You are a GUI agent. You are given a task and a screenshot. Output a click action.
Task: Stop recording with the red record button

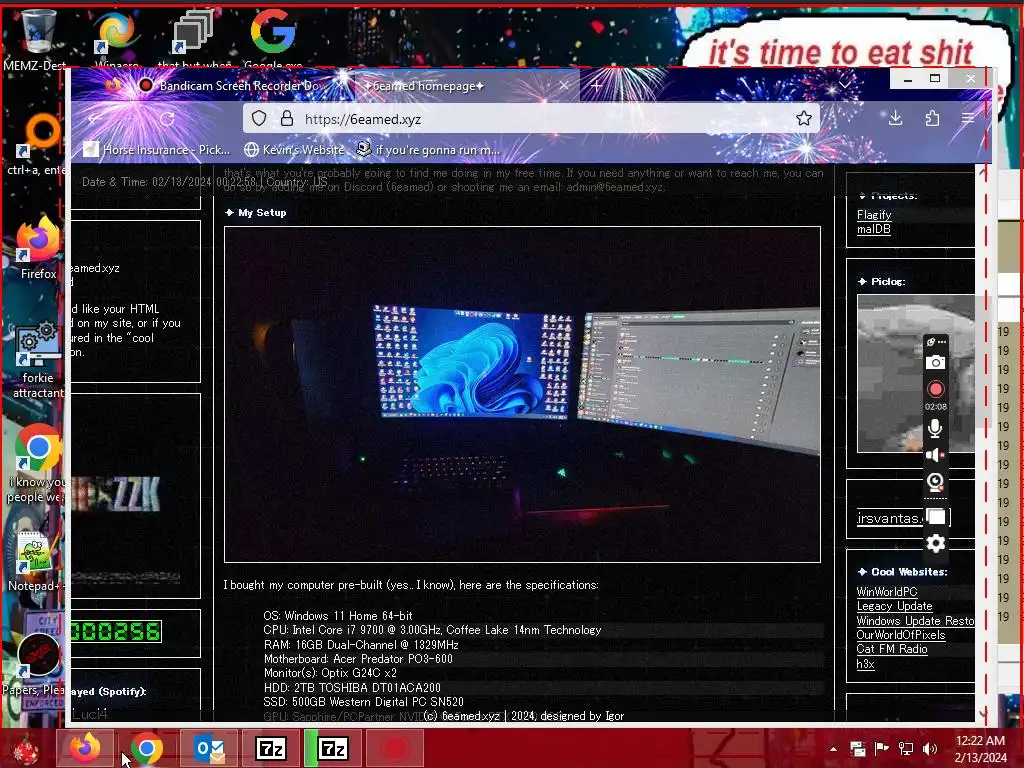tap(935, 389)
